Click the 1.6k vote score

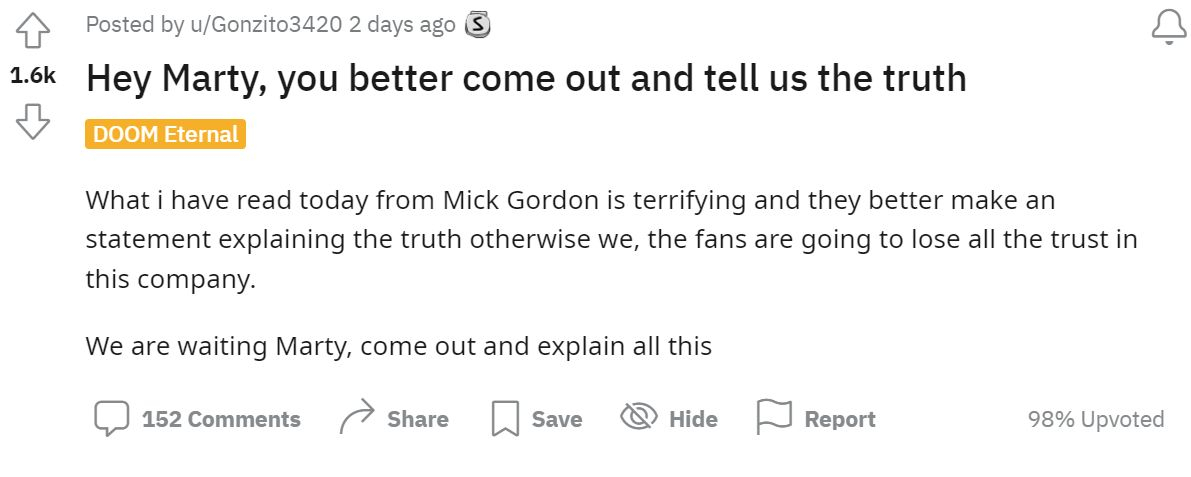[x=33, y=77]
